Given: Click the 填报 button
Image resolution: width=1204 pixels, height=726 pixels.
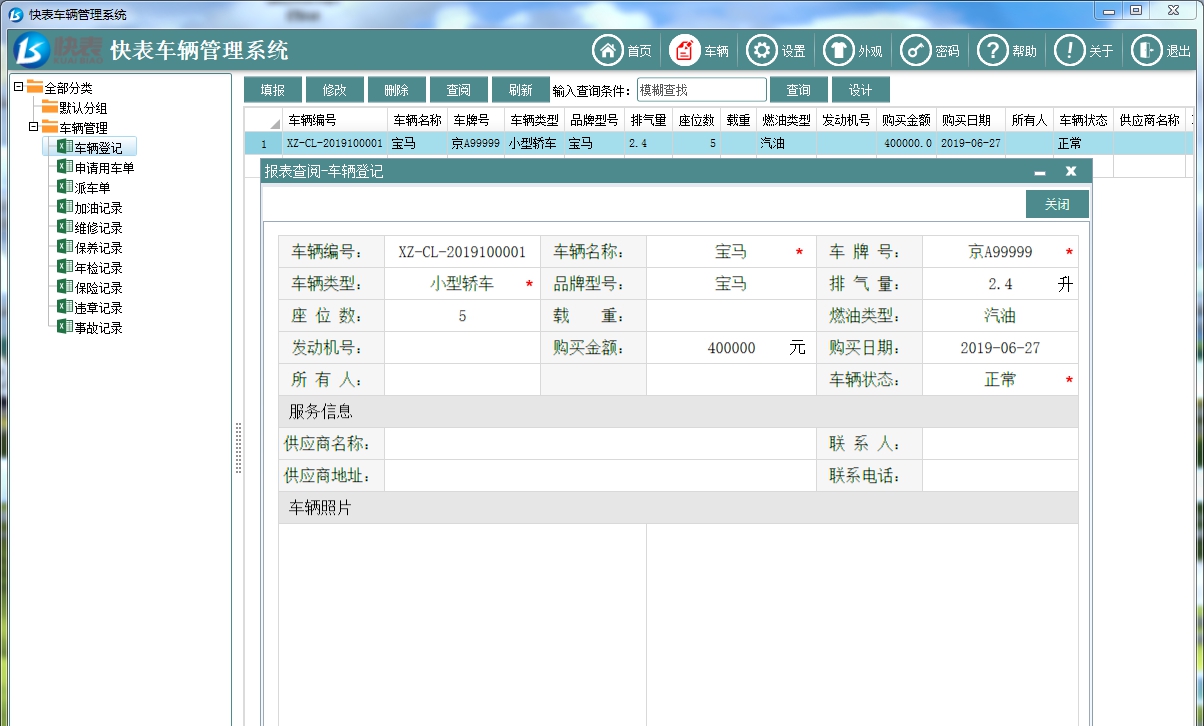Looking at the screenshot, I should pyautogui.click(x=273, y=89).
